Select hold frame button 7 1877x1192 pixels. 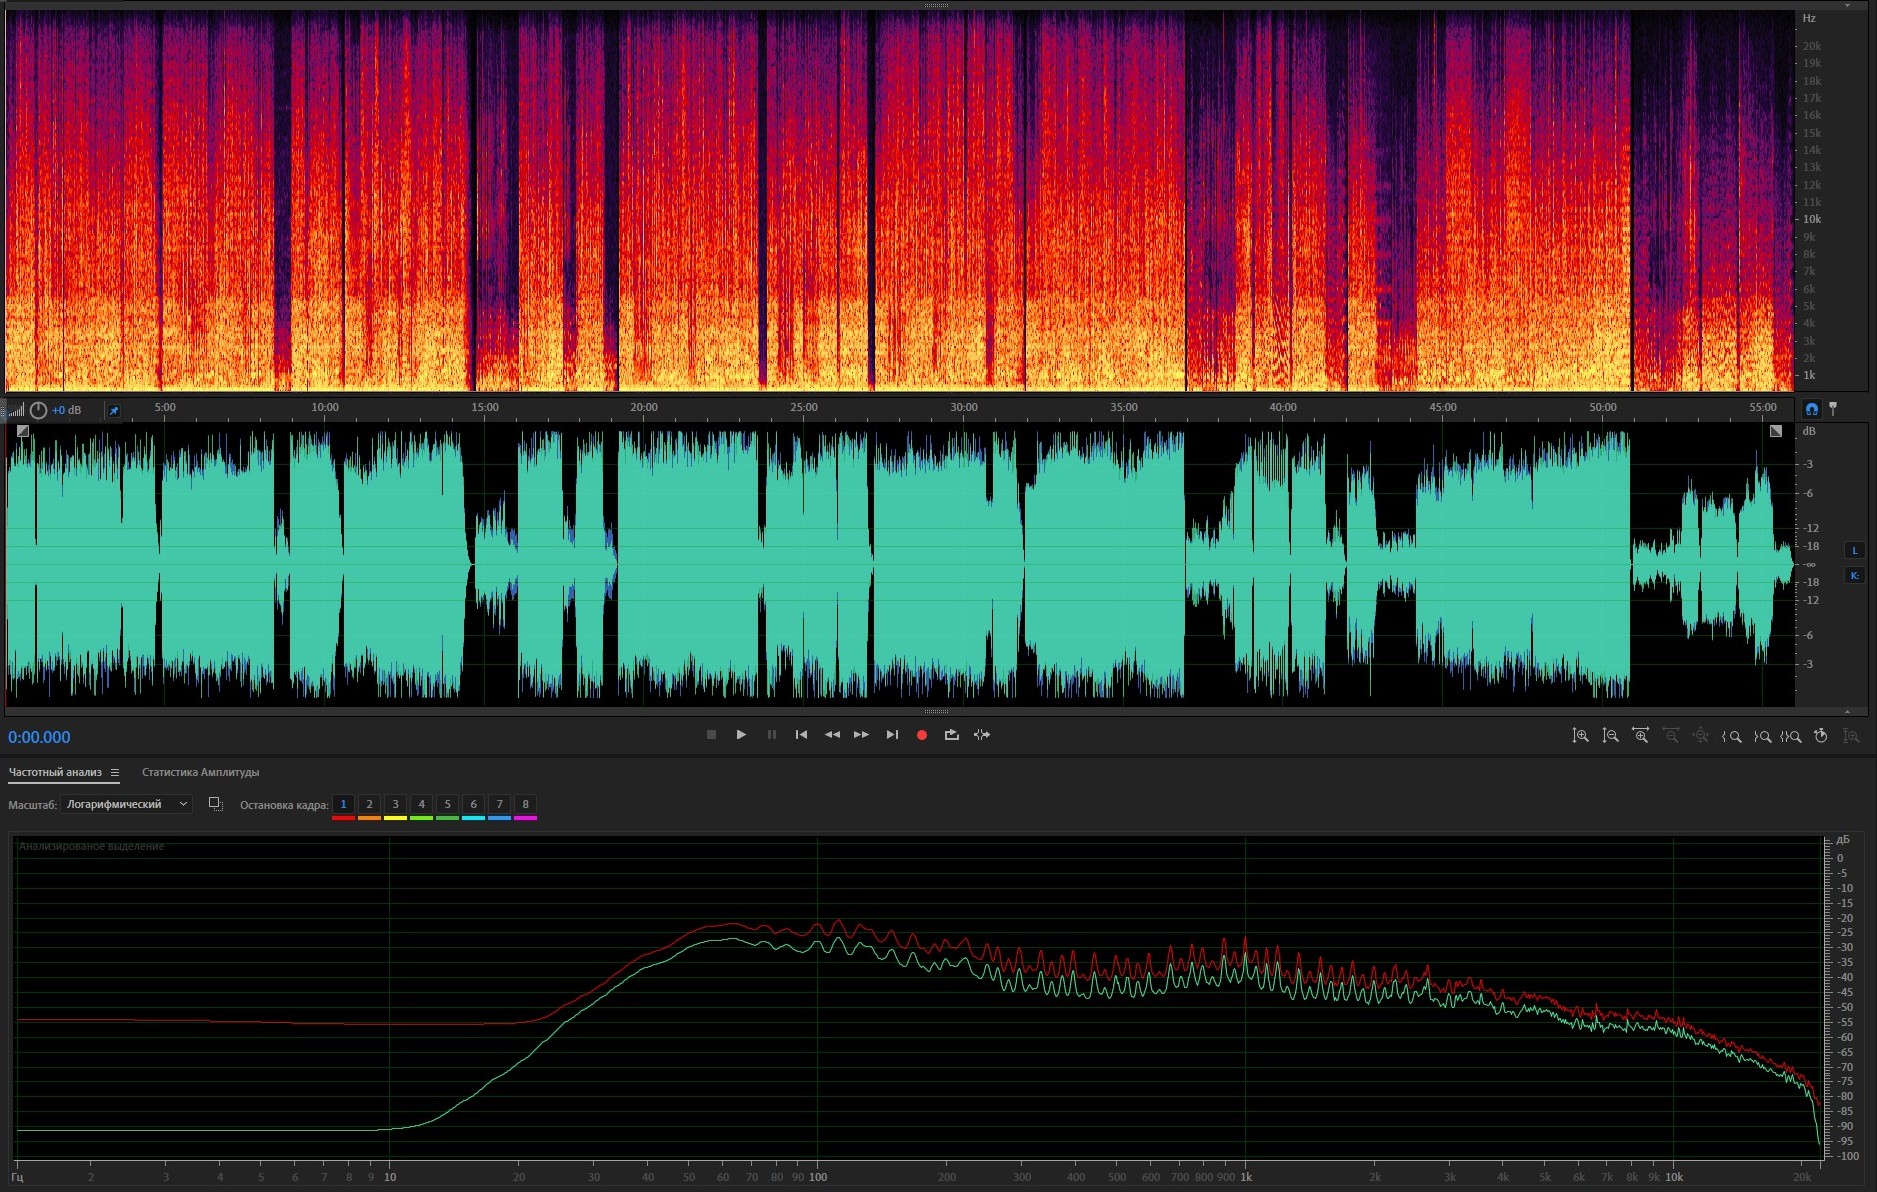(x=499, y=804)
